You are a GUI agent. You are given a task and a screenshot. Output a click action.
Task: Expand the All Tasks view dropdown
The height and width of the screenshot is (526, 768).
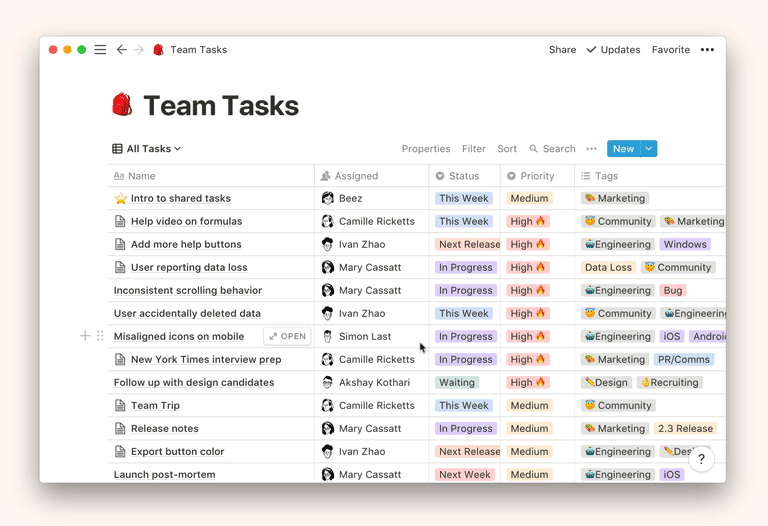click(x=147, y=149)
